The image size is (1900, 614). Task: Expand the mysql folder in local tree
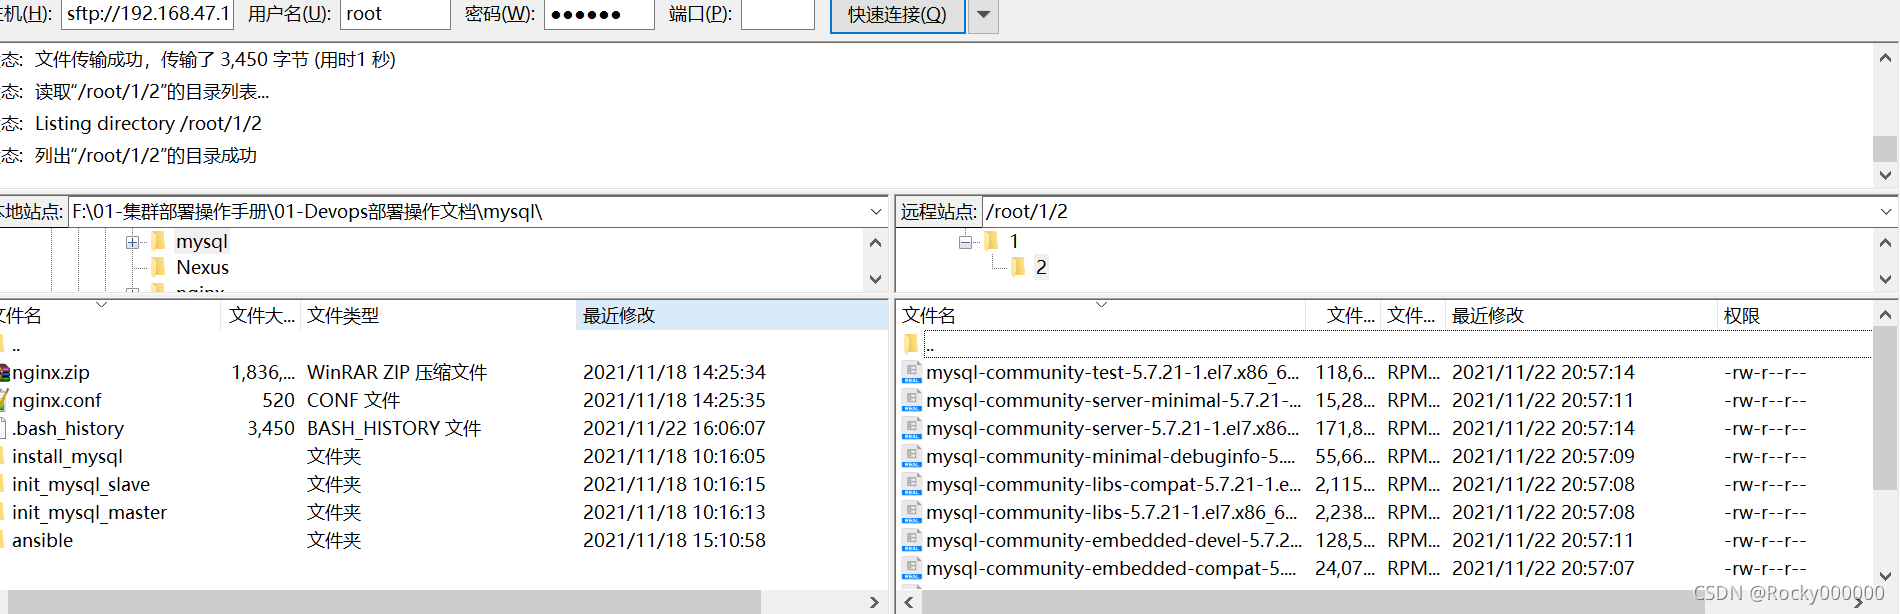[132, 242]
